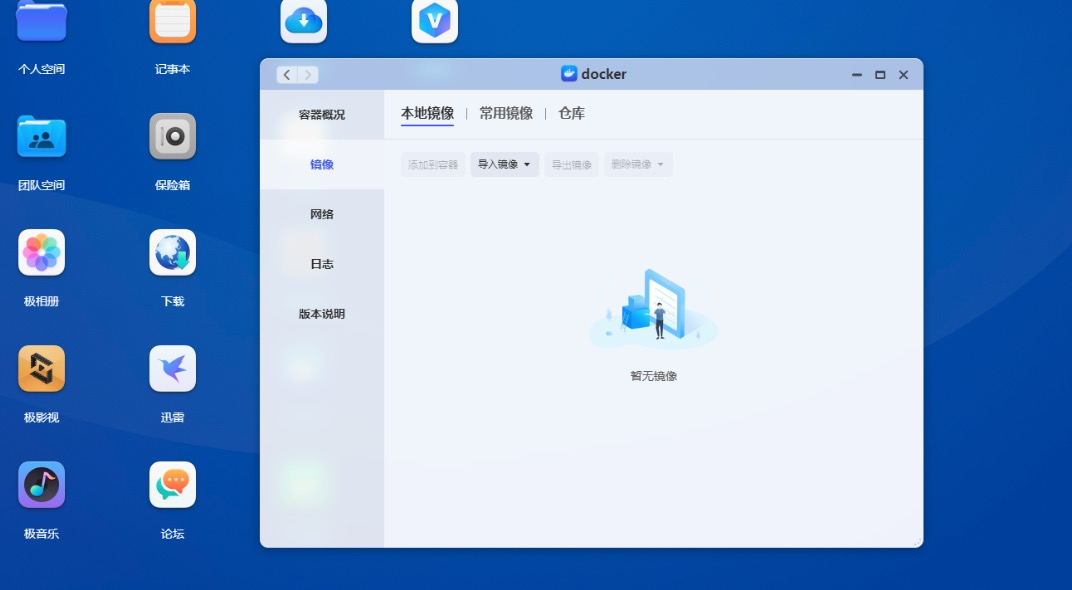This screenshot has height=590, width=1072.
Task: Open 版本说明 release notes
Action: pos(322,314)
